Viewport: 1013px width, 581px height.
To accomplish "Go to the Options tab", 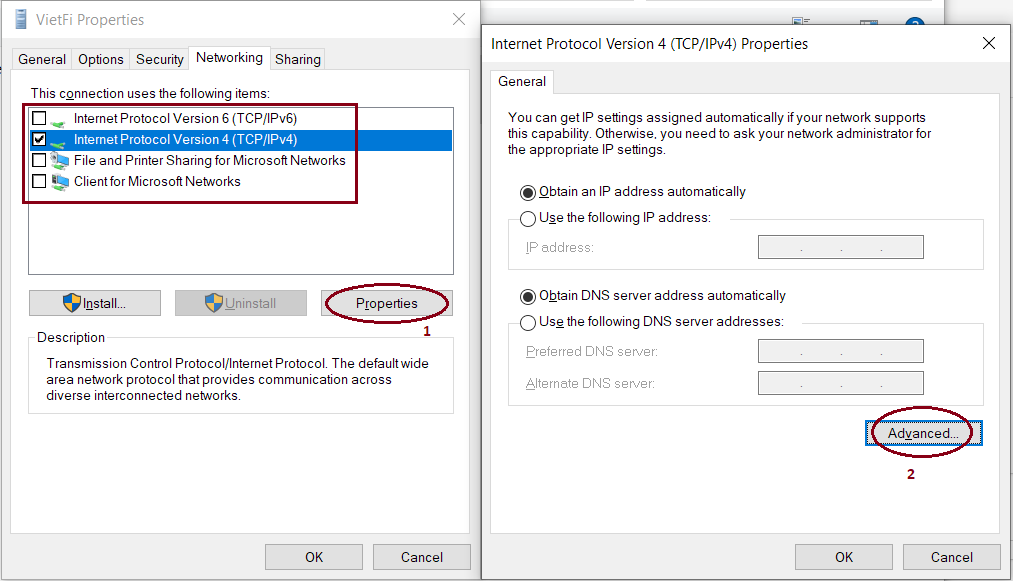I will [101, 59].
